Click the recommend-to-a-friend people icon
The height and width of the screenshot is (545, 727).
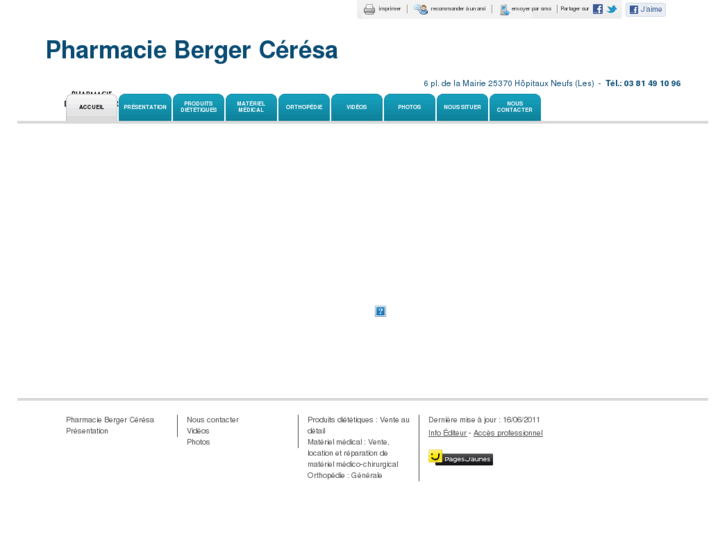[x=421, y=9]
